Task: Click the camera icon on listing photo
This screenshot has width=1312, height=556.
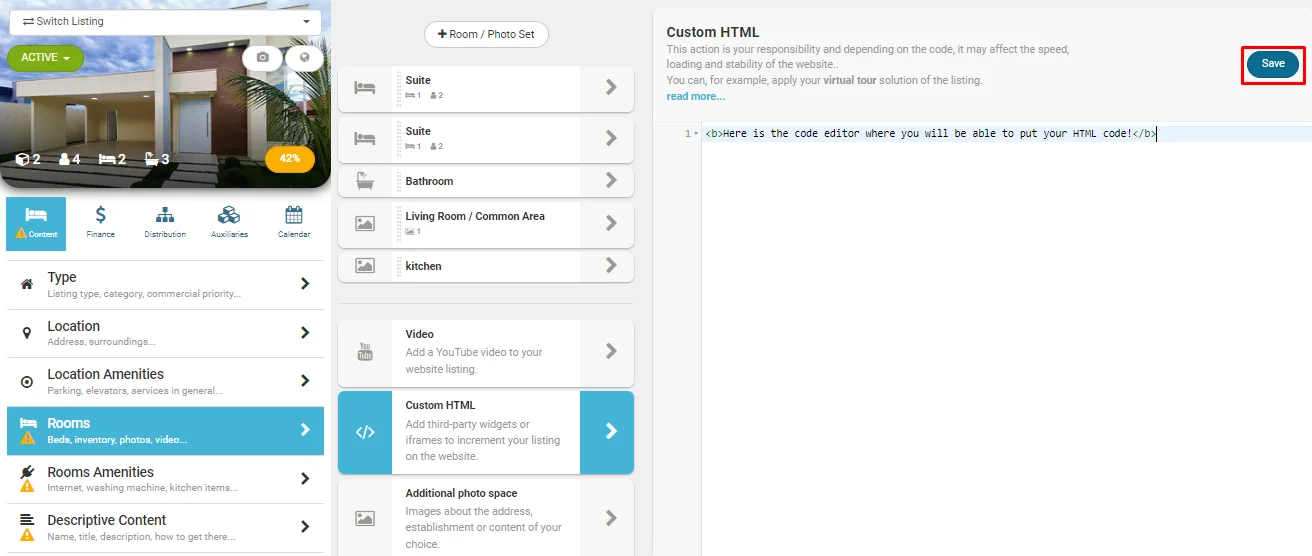Action: pyautogui.click(x=262, y=58)
